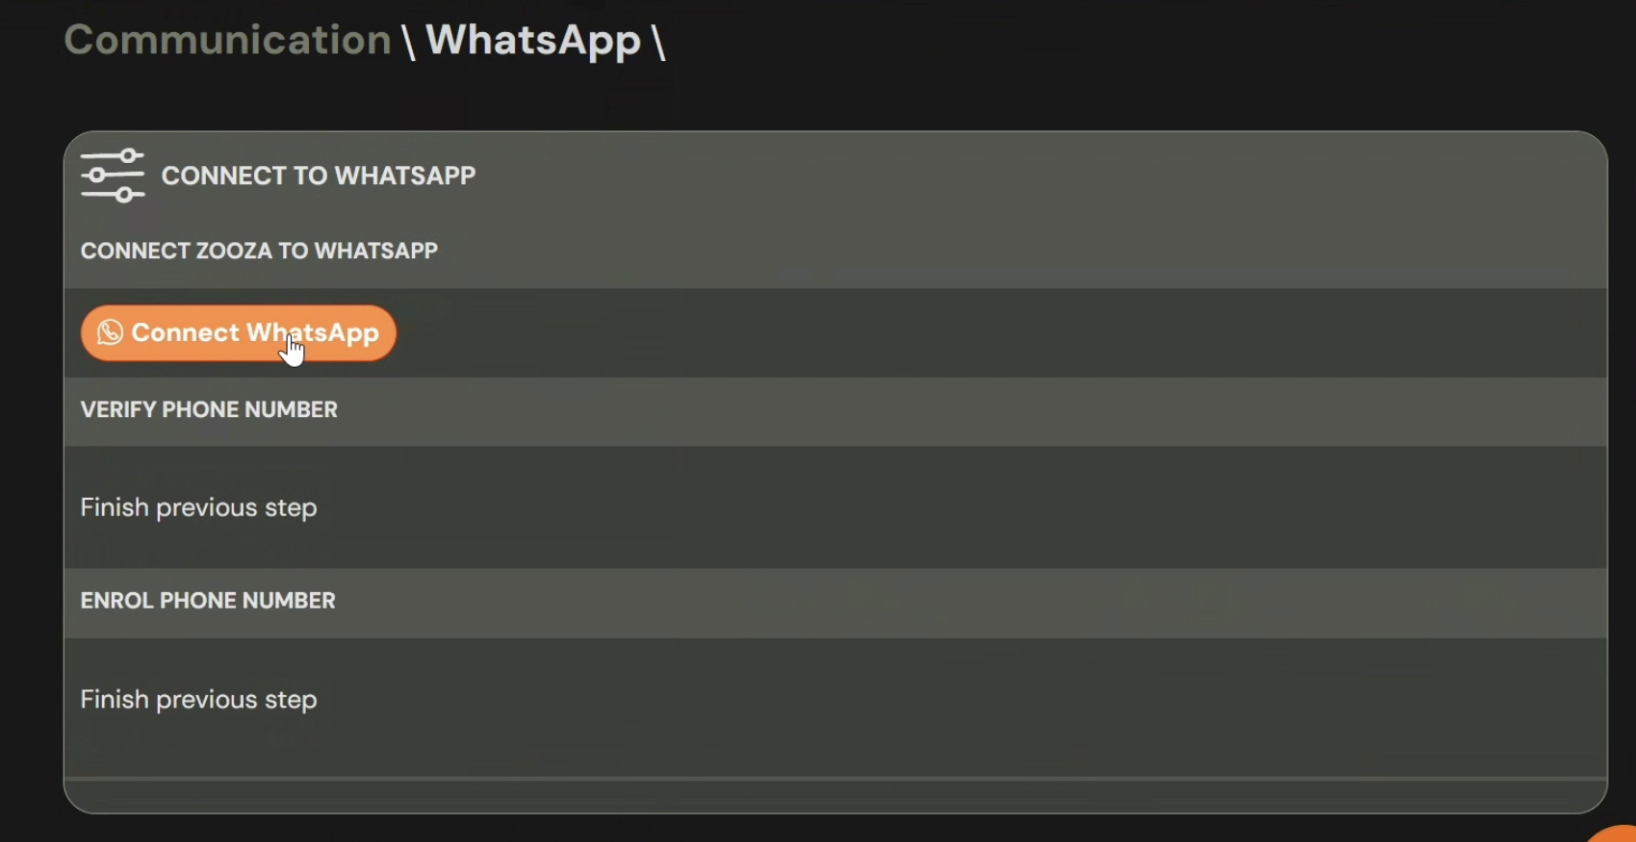Expand the VERIFY PHONE NUMBER section
Screen dimensions: 1636x842
(209, 409)
